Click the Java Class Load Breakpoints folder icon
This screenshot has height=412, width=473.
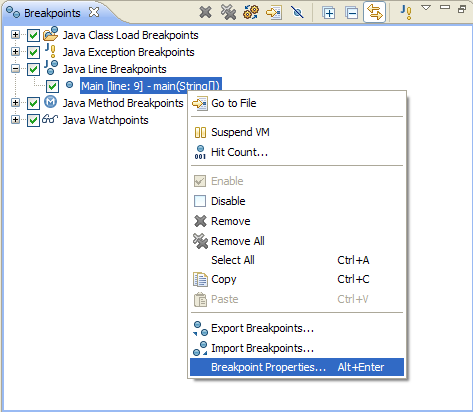[51, 34]
